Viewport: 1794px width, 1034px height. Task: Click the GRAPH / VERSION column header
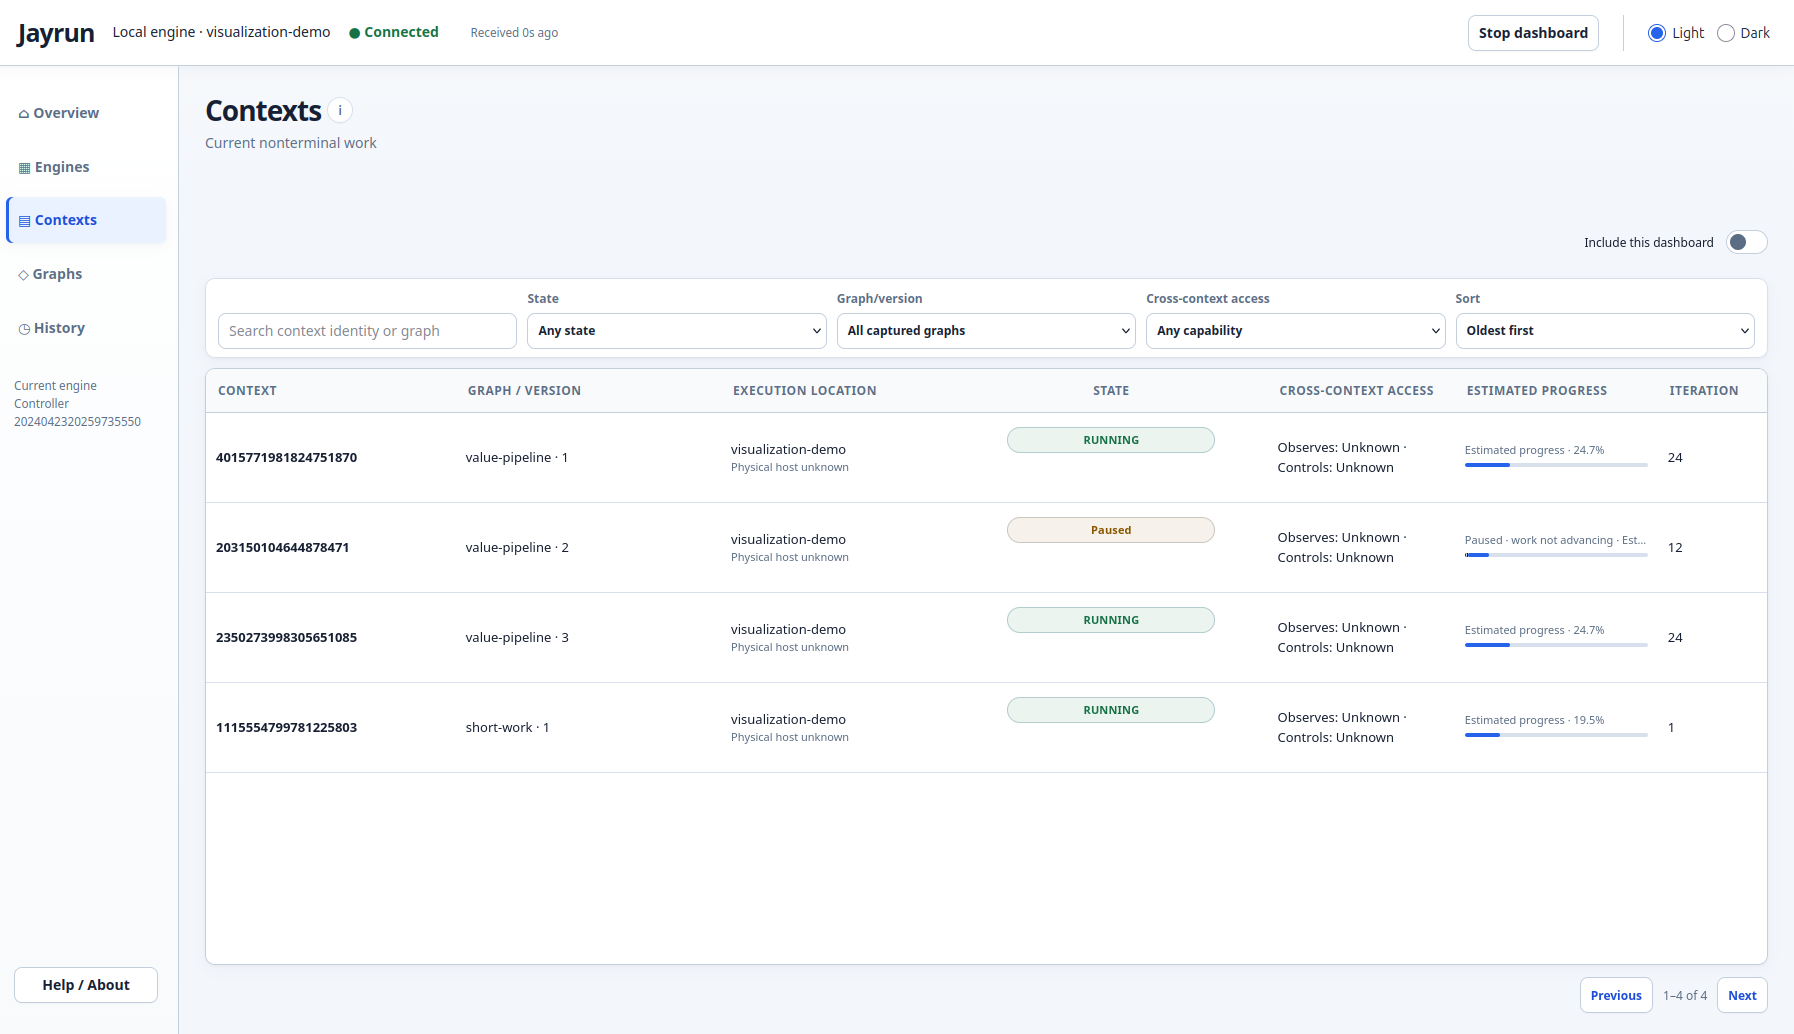(524, 391)
